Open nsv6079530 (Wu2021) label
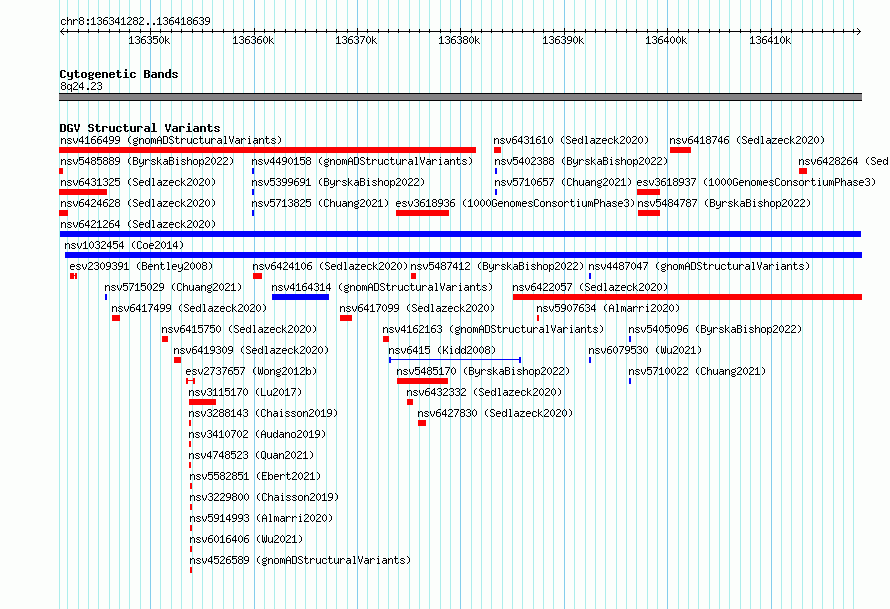 [x=645, y=350]
